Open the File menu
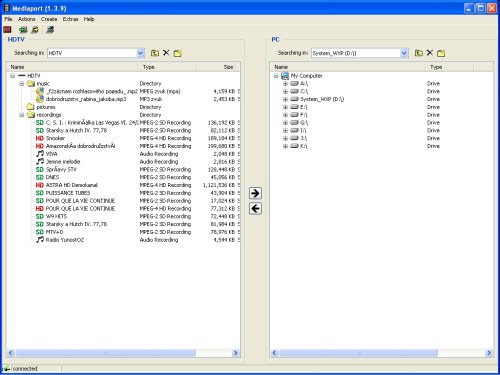Image resolution: width=500 pixels, height=375 pixels. tap(8, 19)
